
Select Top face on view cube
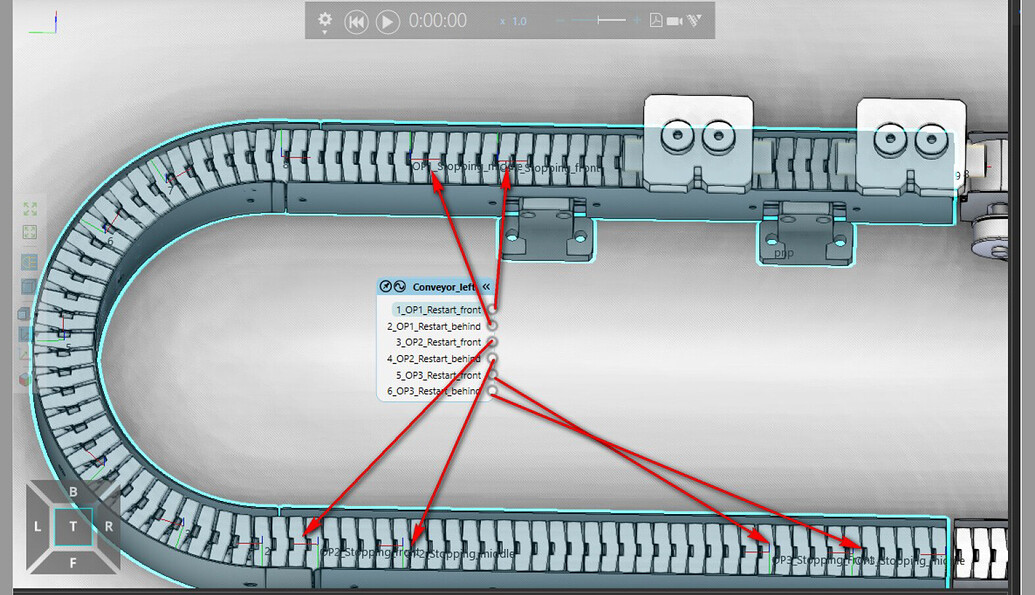click(x=73, y=526)
